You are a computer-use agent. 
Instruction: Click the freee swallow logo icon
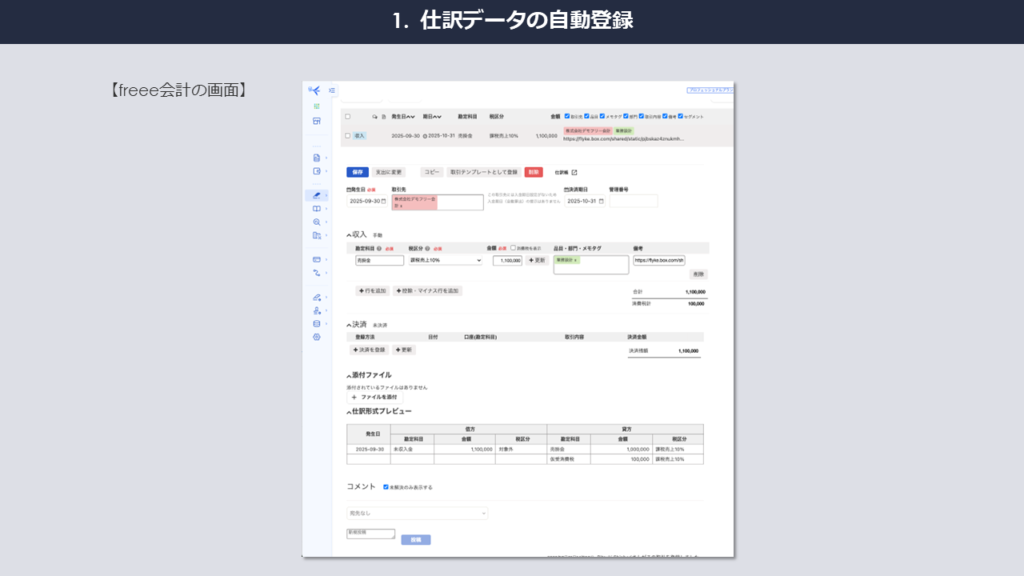pos(316,91)
